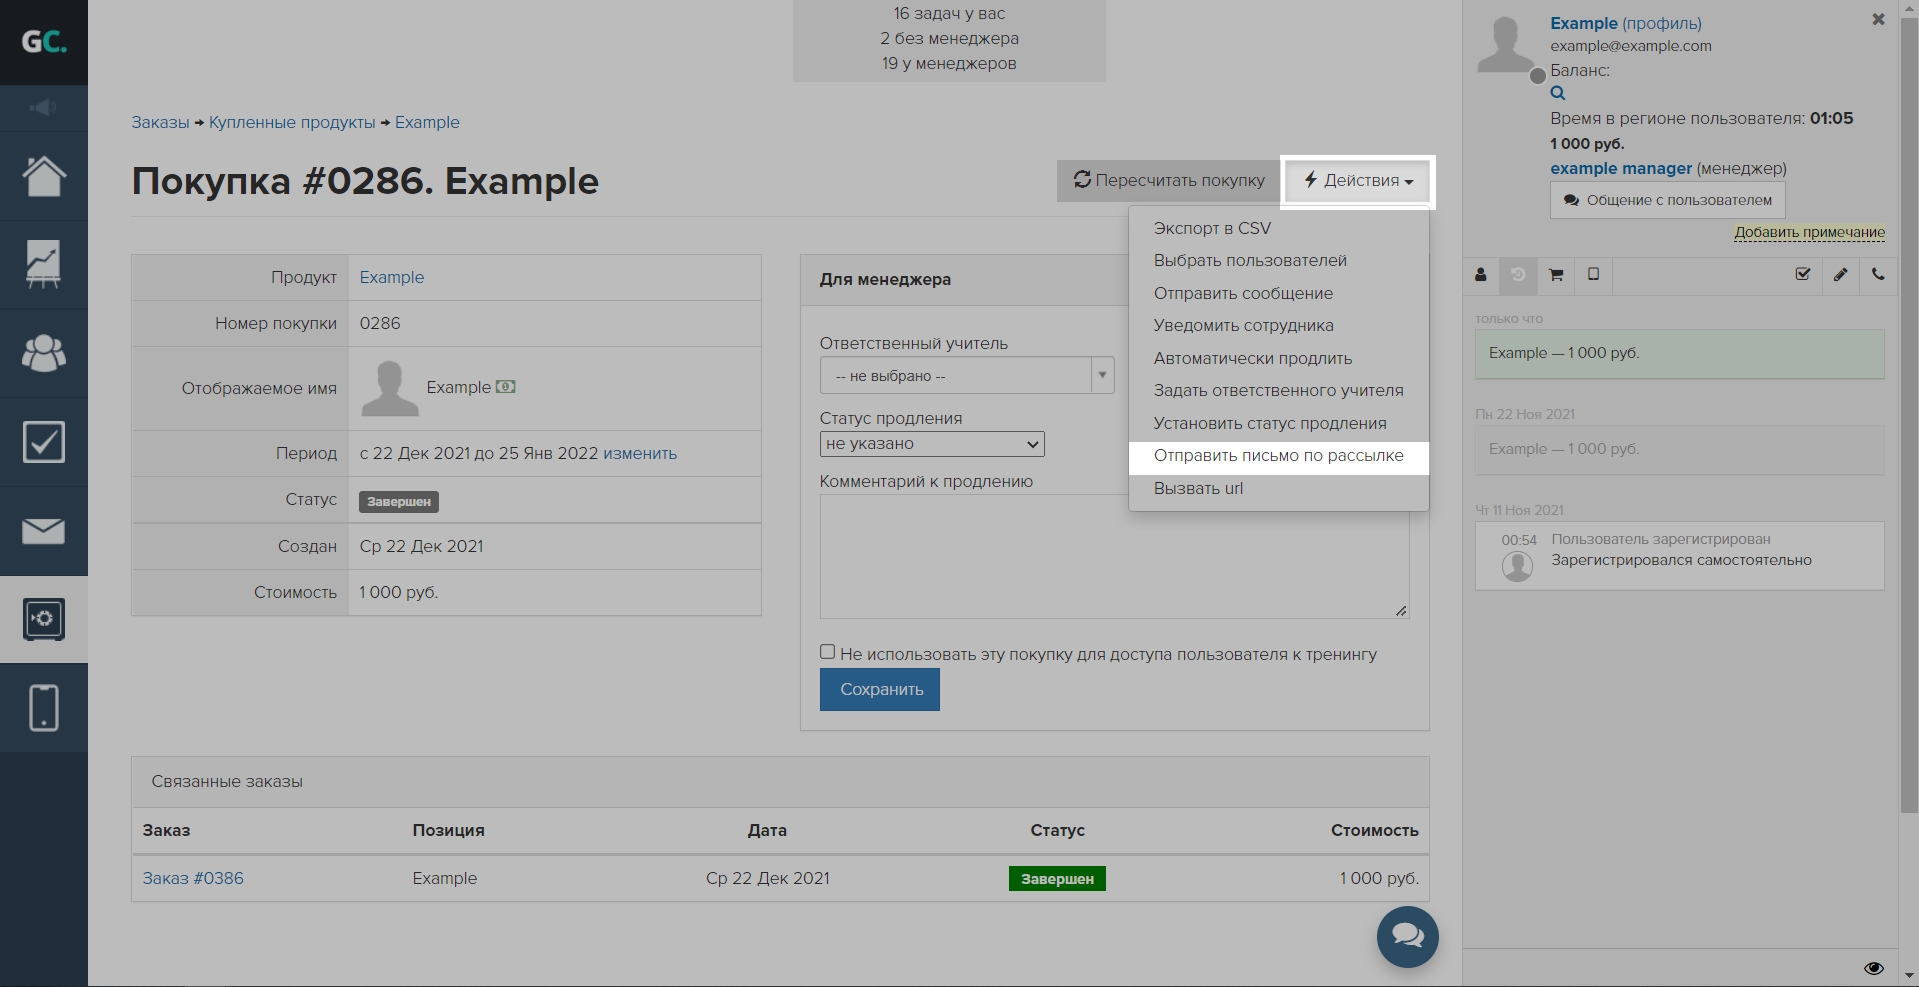This screenshot has width=1919, height=987.
Task: Check 'Не использовать эту покупку' checkbox
Action: coord(827,652)
